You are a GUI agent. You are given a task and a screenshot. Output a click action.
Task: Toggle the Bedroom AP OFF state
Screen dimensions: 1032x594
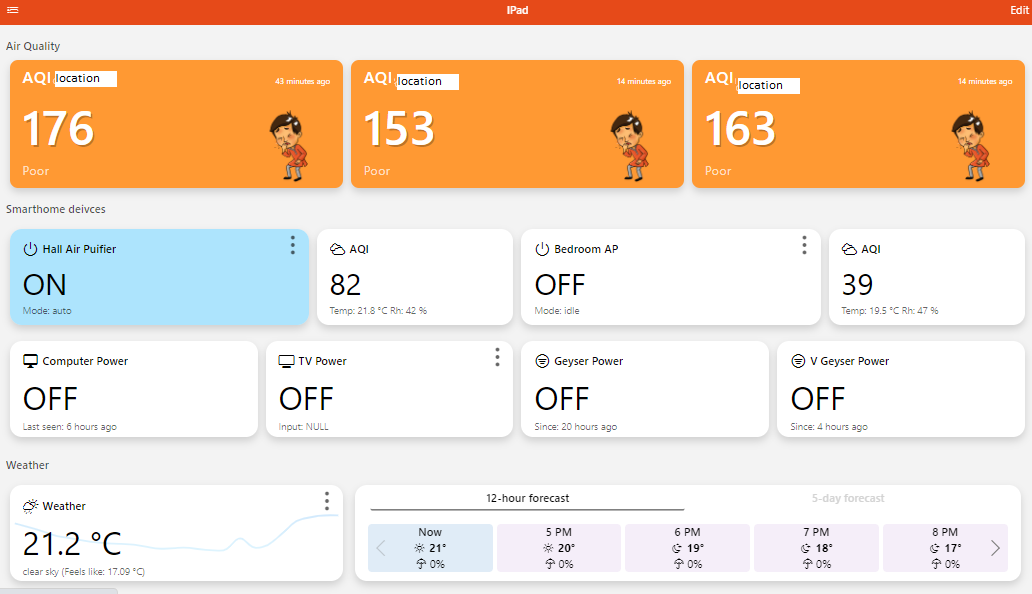[x=560, y=285]
